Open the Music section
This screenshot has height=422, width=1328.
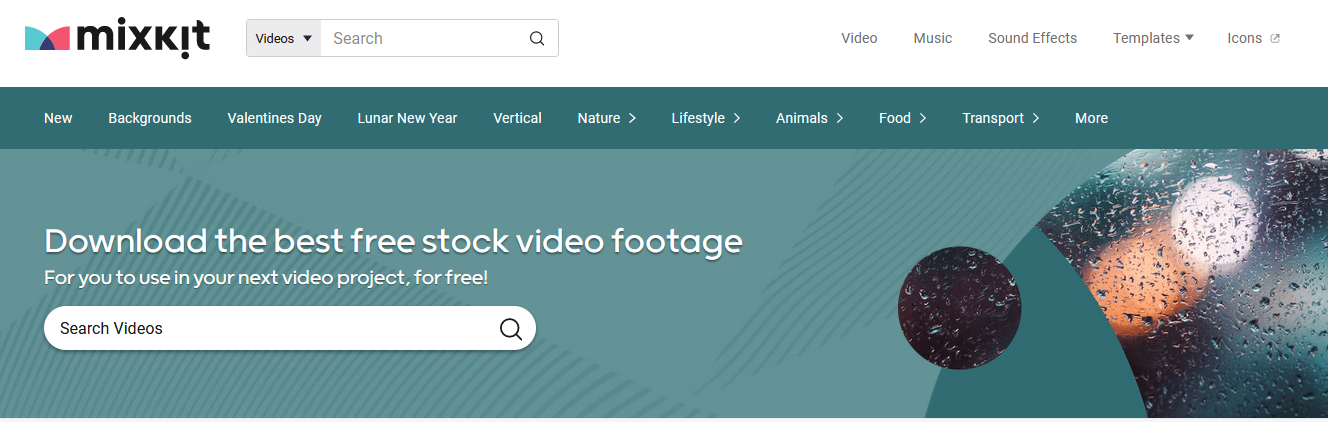pos(932,38)
